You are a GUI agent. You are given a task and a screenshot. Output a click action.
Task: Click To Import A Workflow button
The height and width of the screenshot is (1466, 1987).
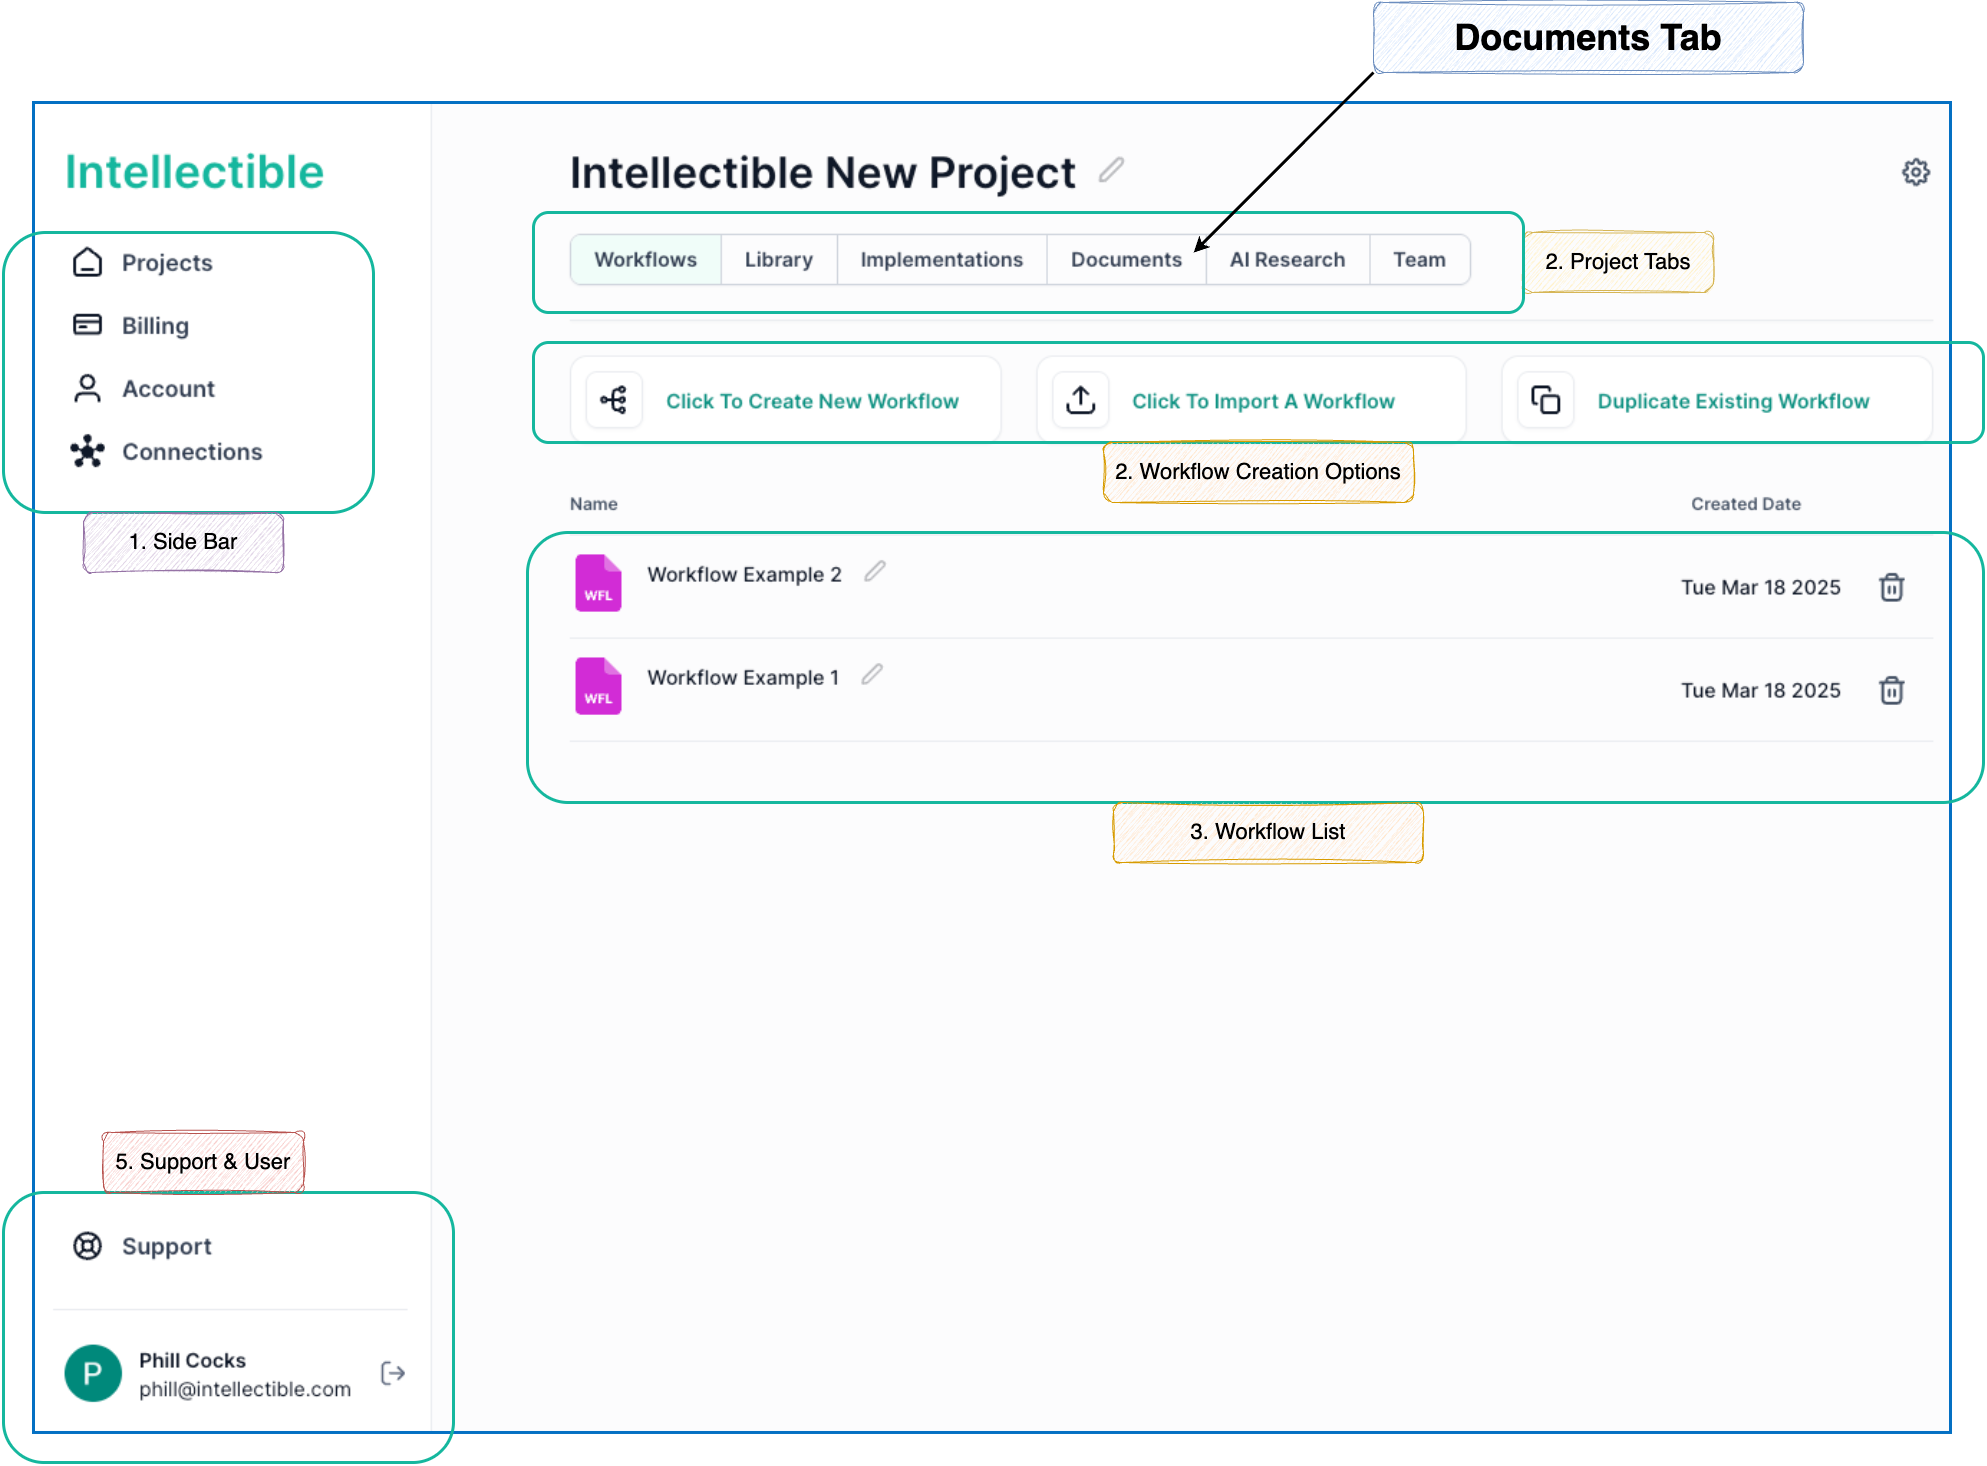[1251, 400]
